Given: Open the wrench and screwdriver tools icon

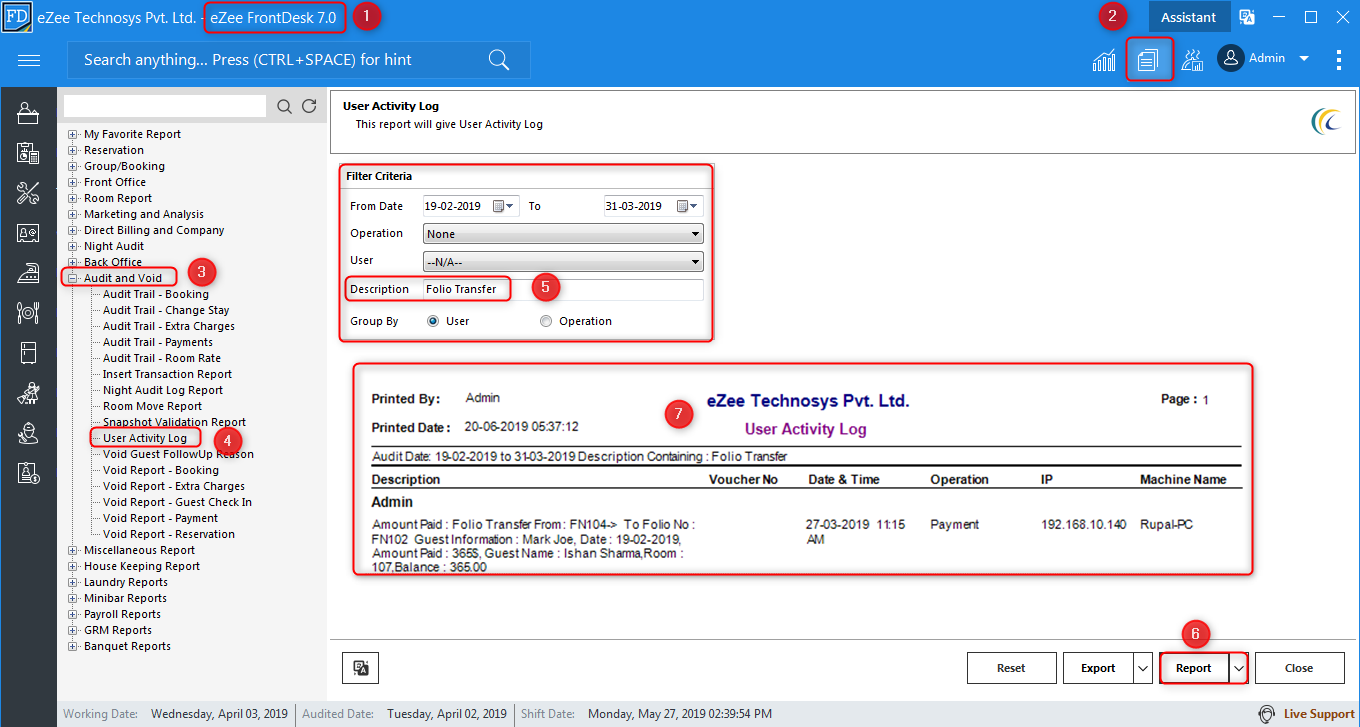Looking at the screenshot, I should pos(28,193).
